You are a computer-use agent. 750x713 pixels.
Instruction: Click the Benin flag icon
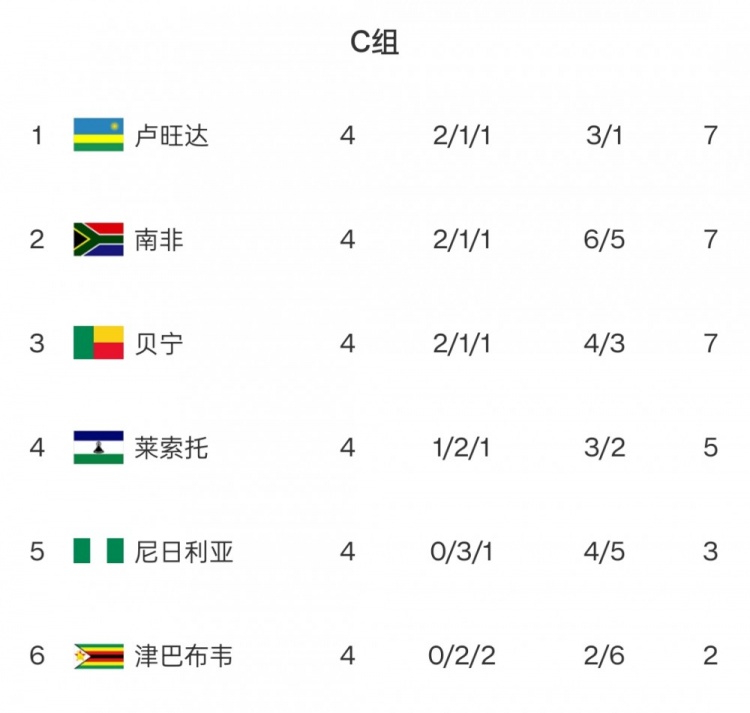pyautogui.click(x=98, y=343)
